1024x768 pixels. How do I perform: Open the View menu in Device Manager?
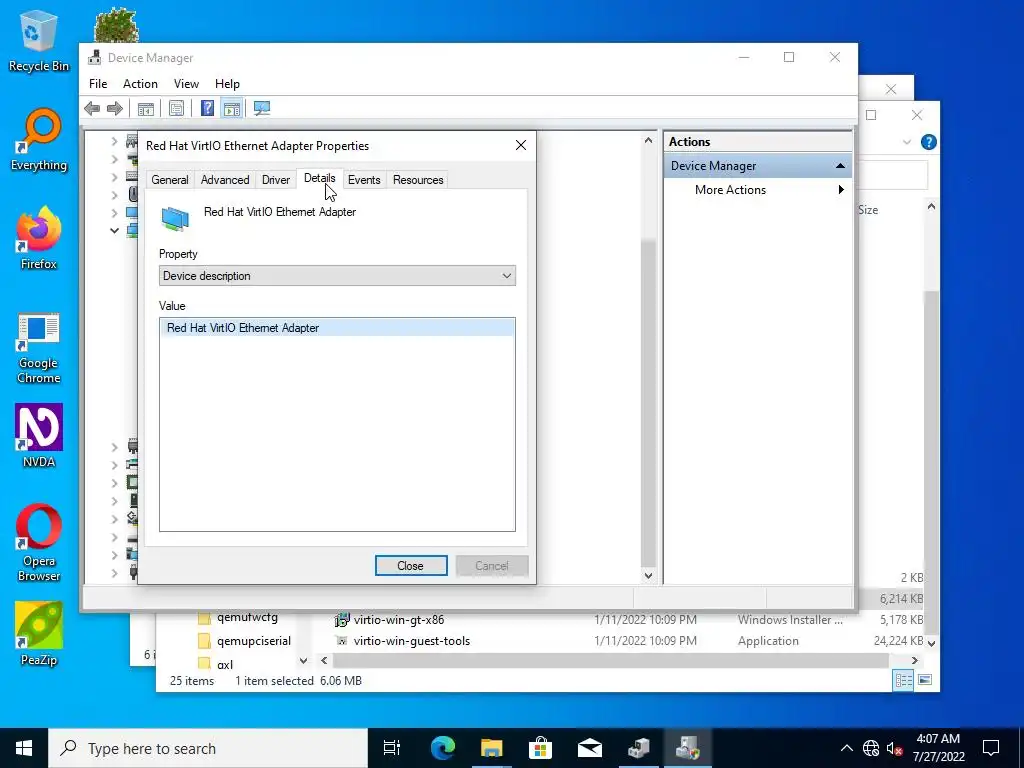186,84
